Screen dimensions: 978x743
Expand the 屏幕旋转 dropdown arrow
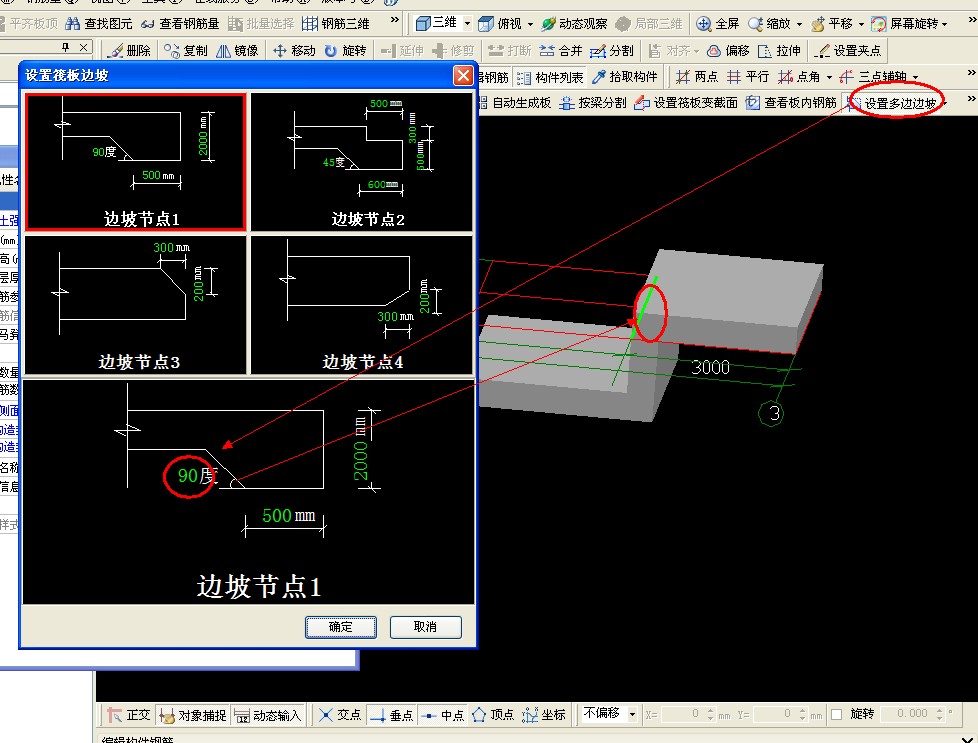945,24
